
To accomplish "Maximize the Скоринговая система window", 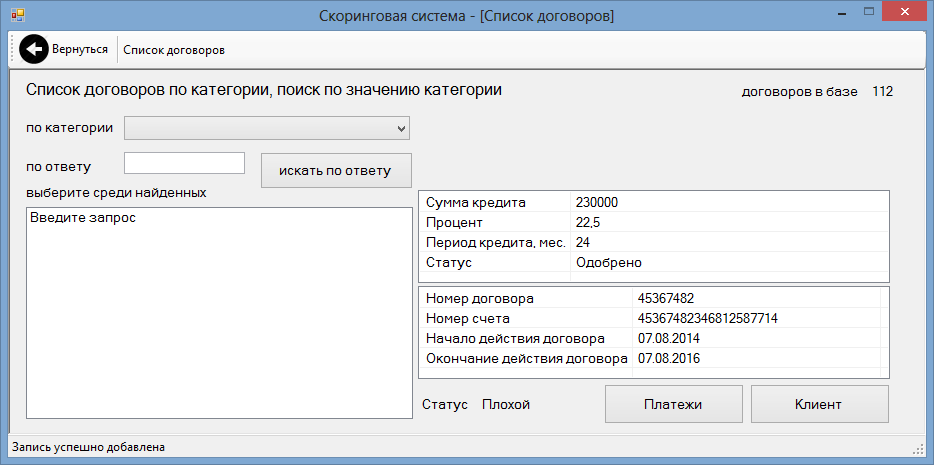I will click(x=869, y=11).
